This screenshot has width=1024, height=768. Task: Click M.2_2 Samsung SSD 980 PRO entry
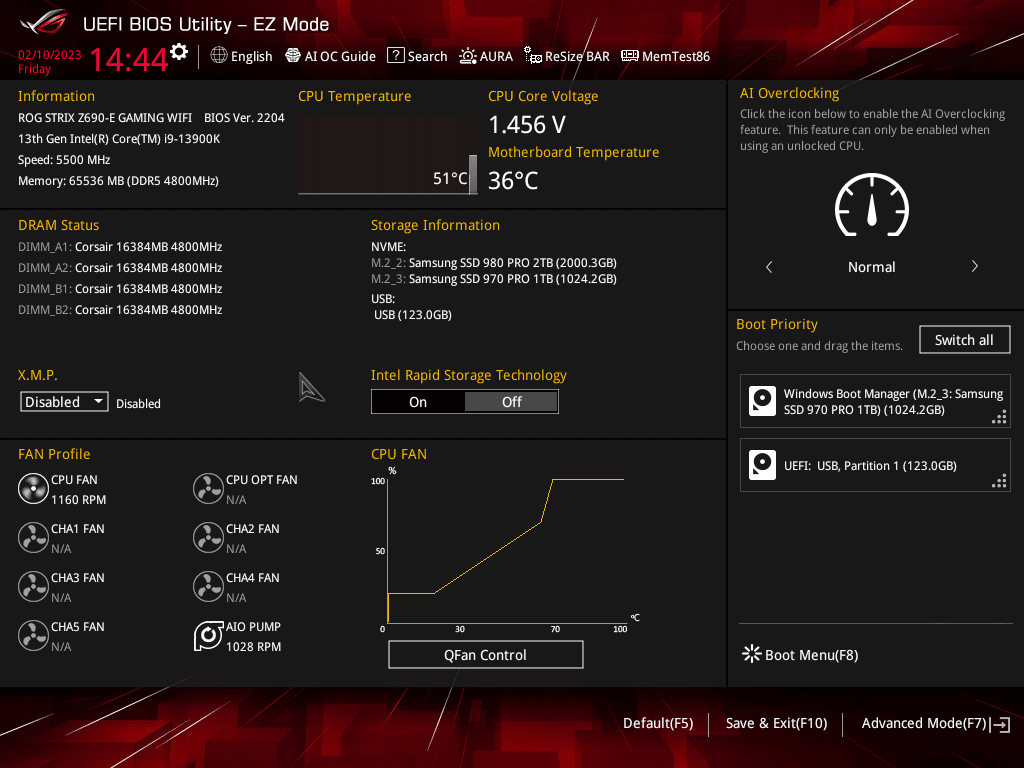[x=494, y=263]
